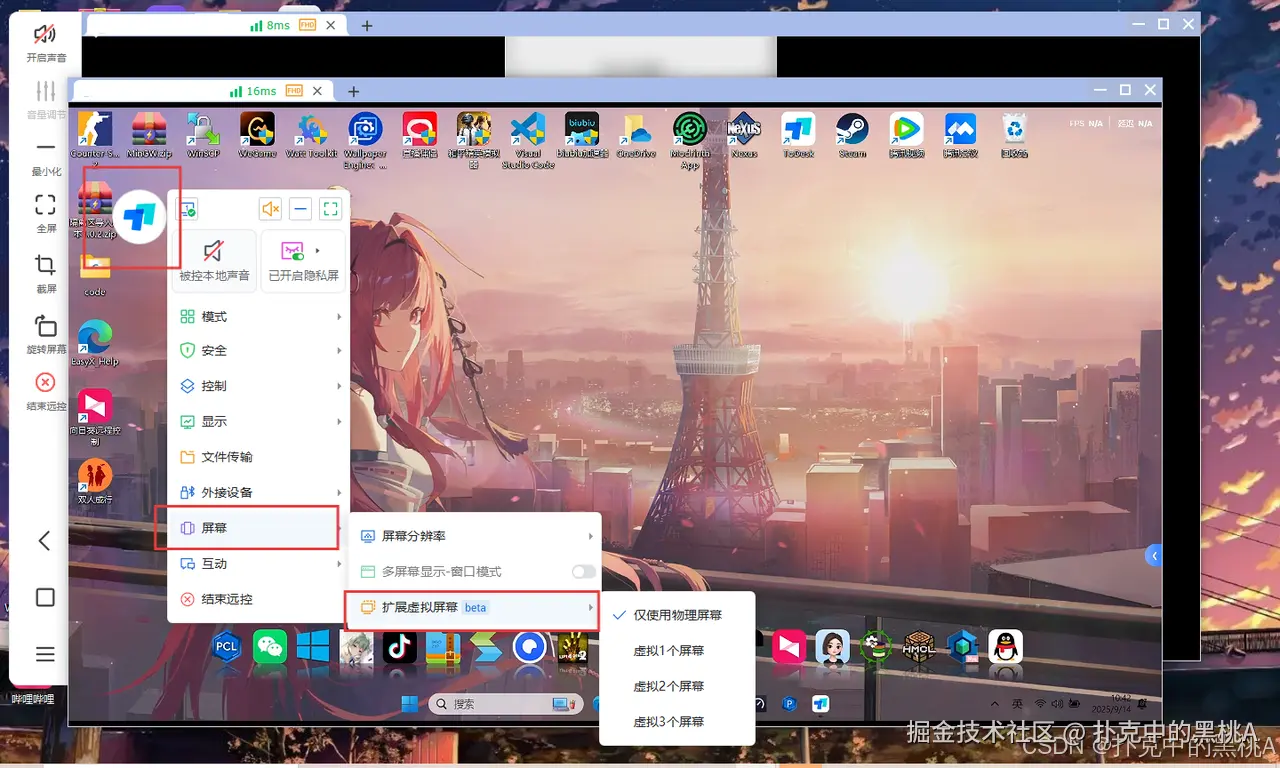Screen dimensions: 1280x768
Task: Choose 虚拟1个屏幕 option
Action: [676, 650]
